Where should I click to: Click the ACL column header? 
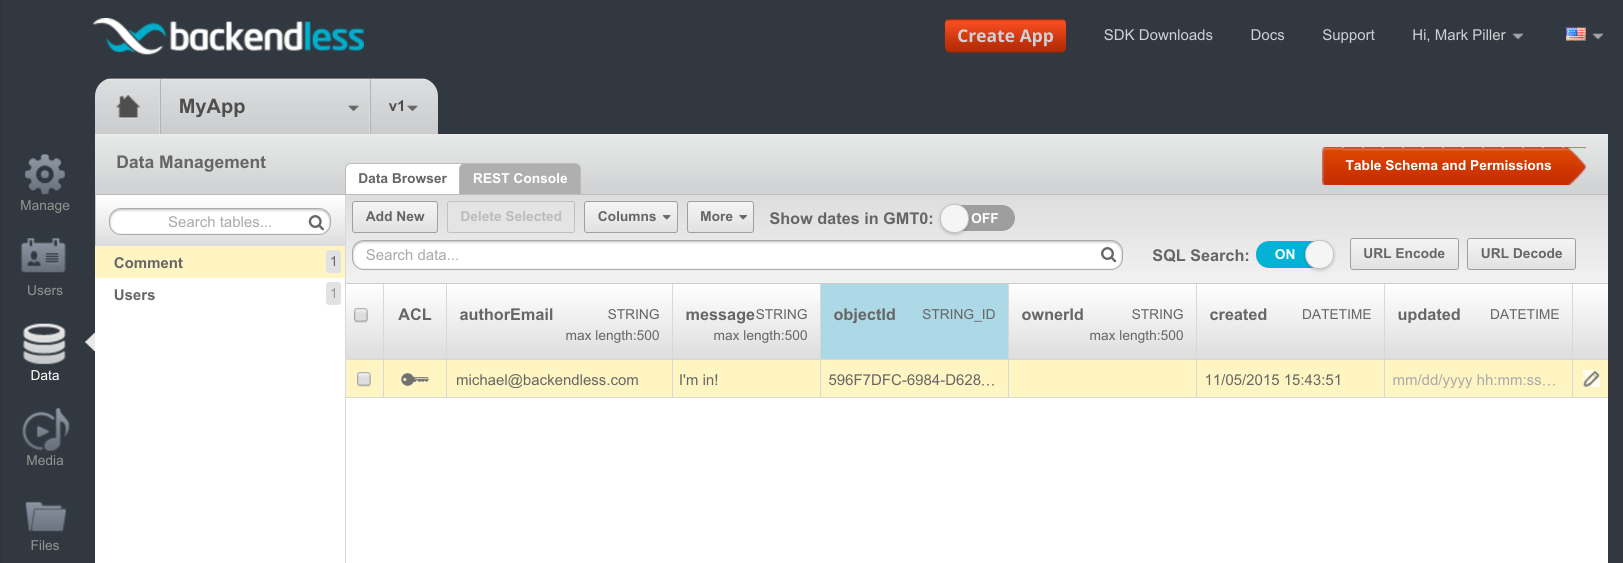(415, 322)
